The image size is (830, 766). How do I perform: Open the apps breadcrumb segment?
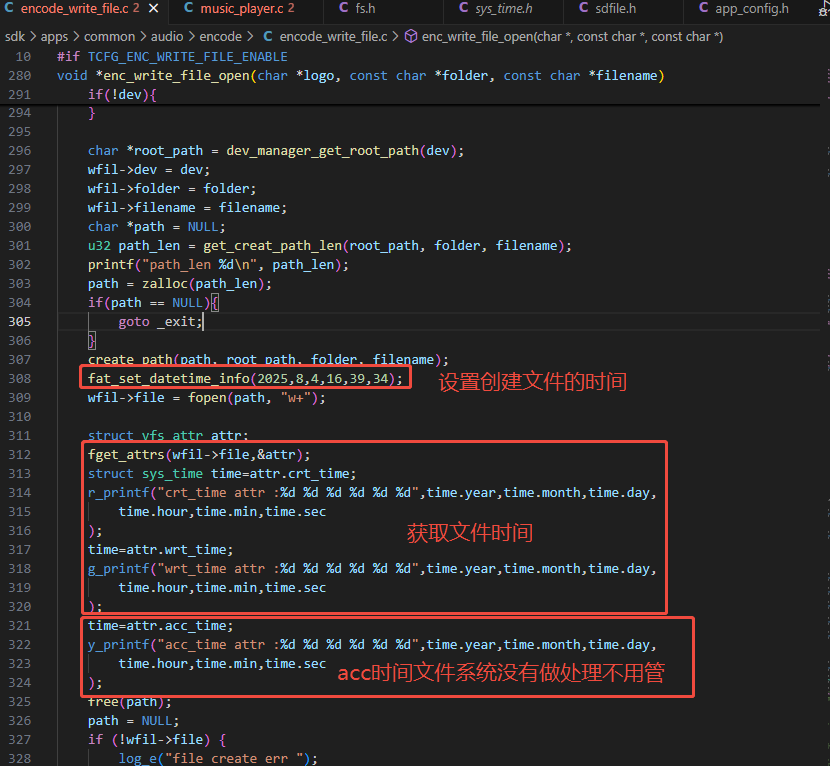point(54,37)
